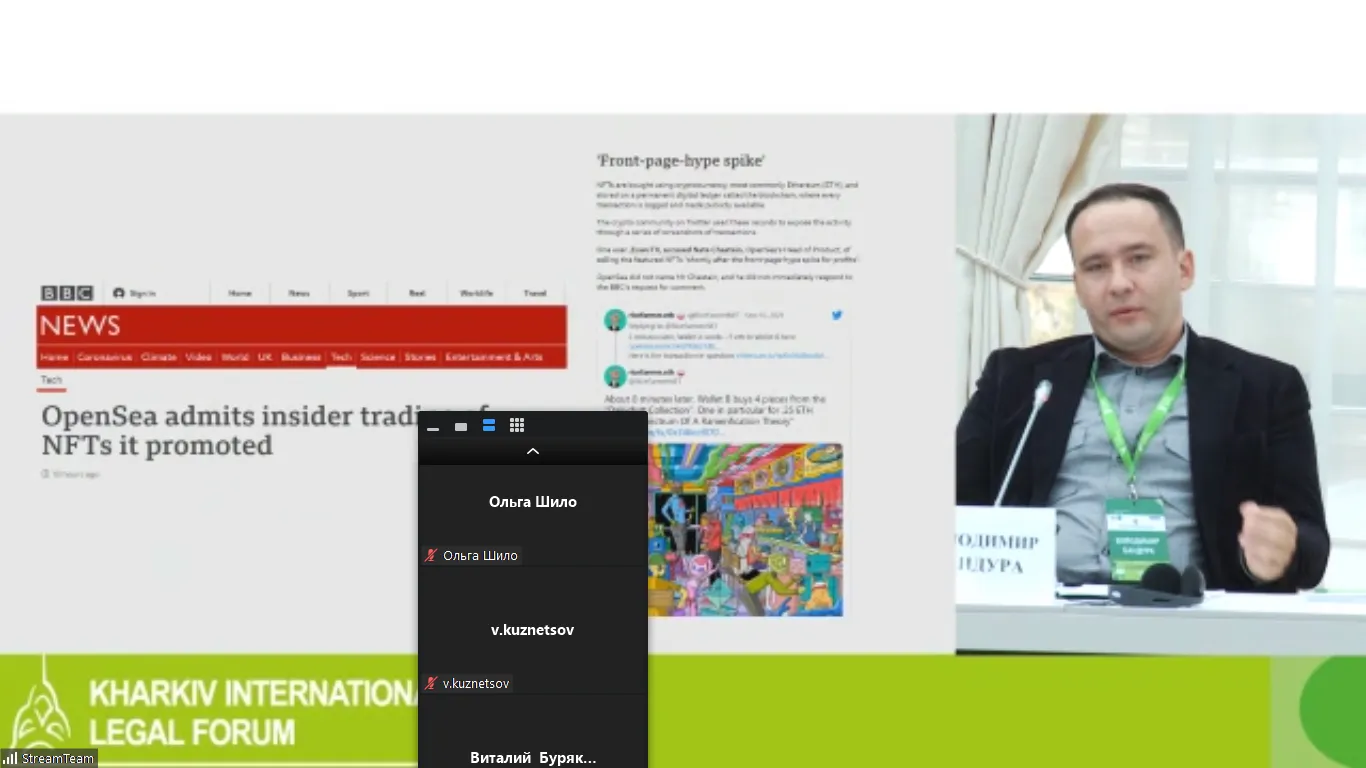Select the vertical strip view icon
Screen dimensions: 1366x768
click(x=489, y=426)
